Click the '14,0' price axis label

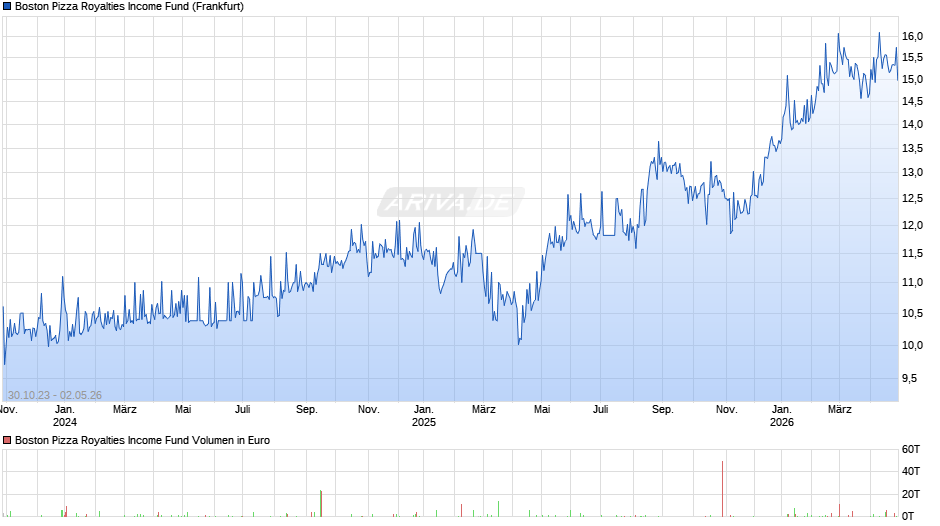[x=912, y=125]
